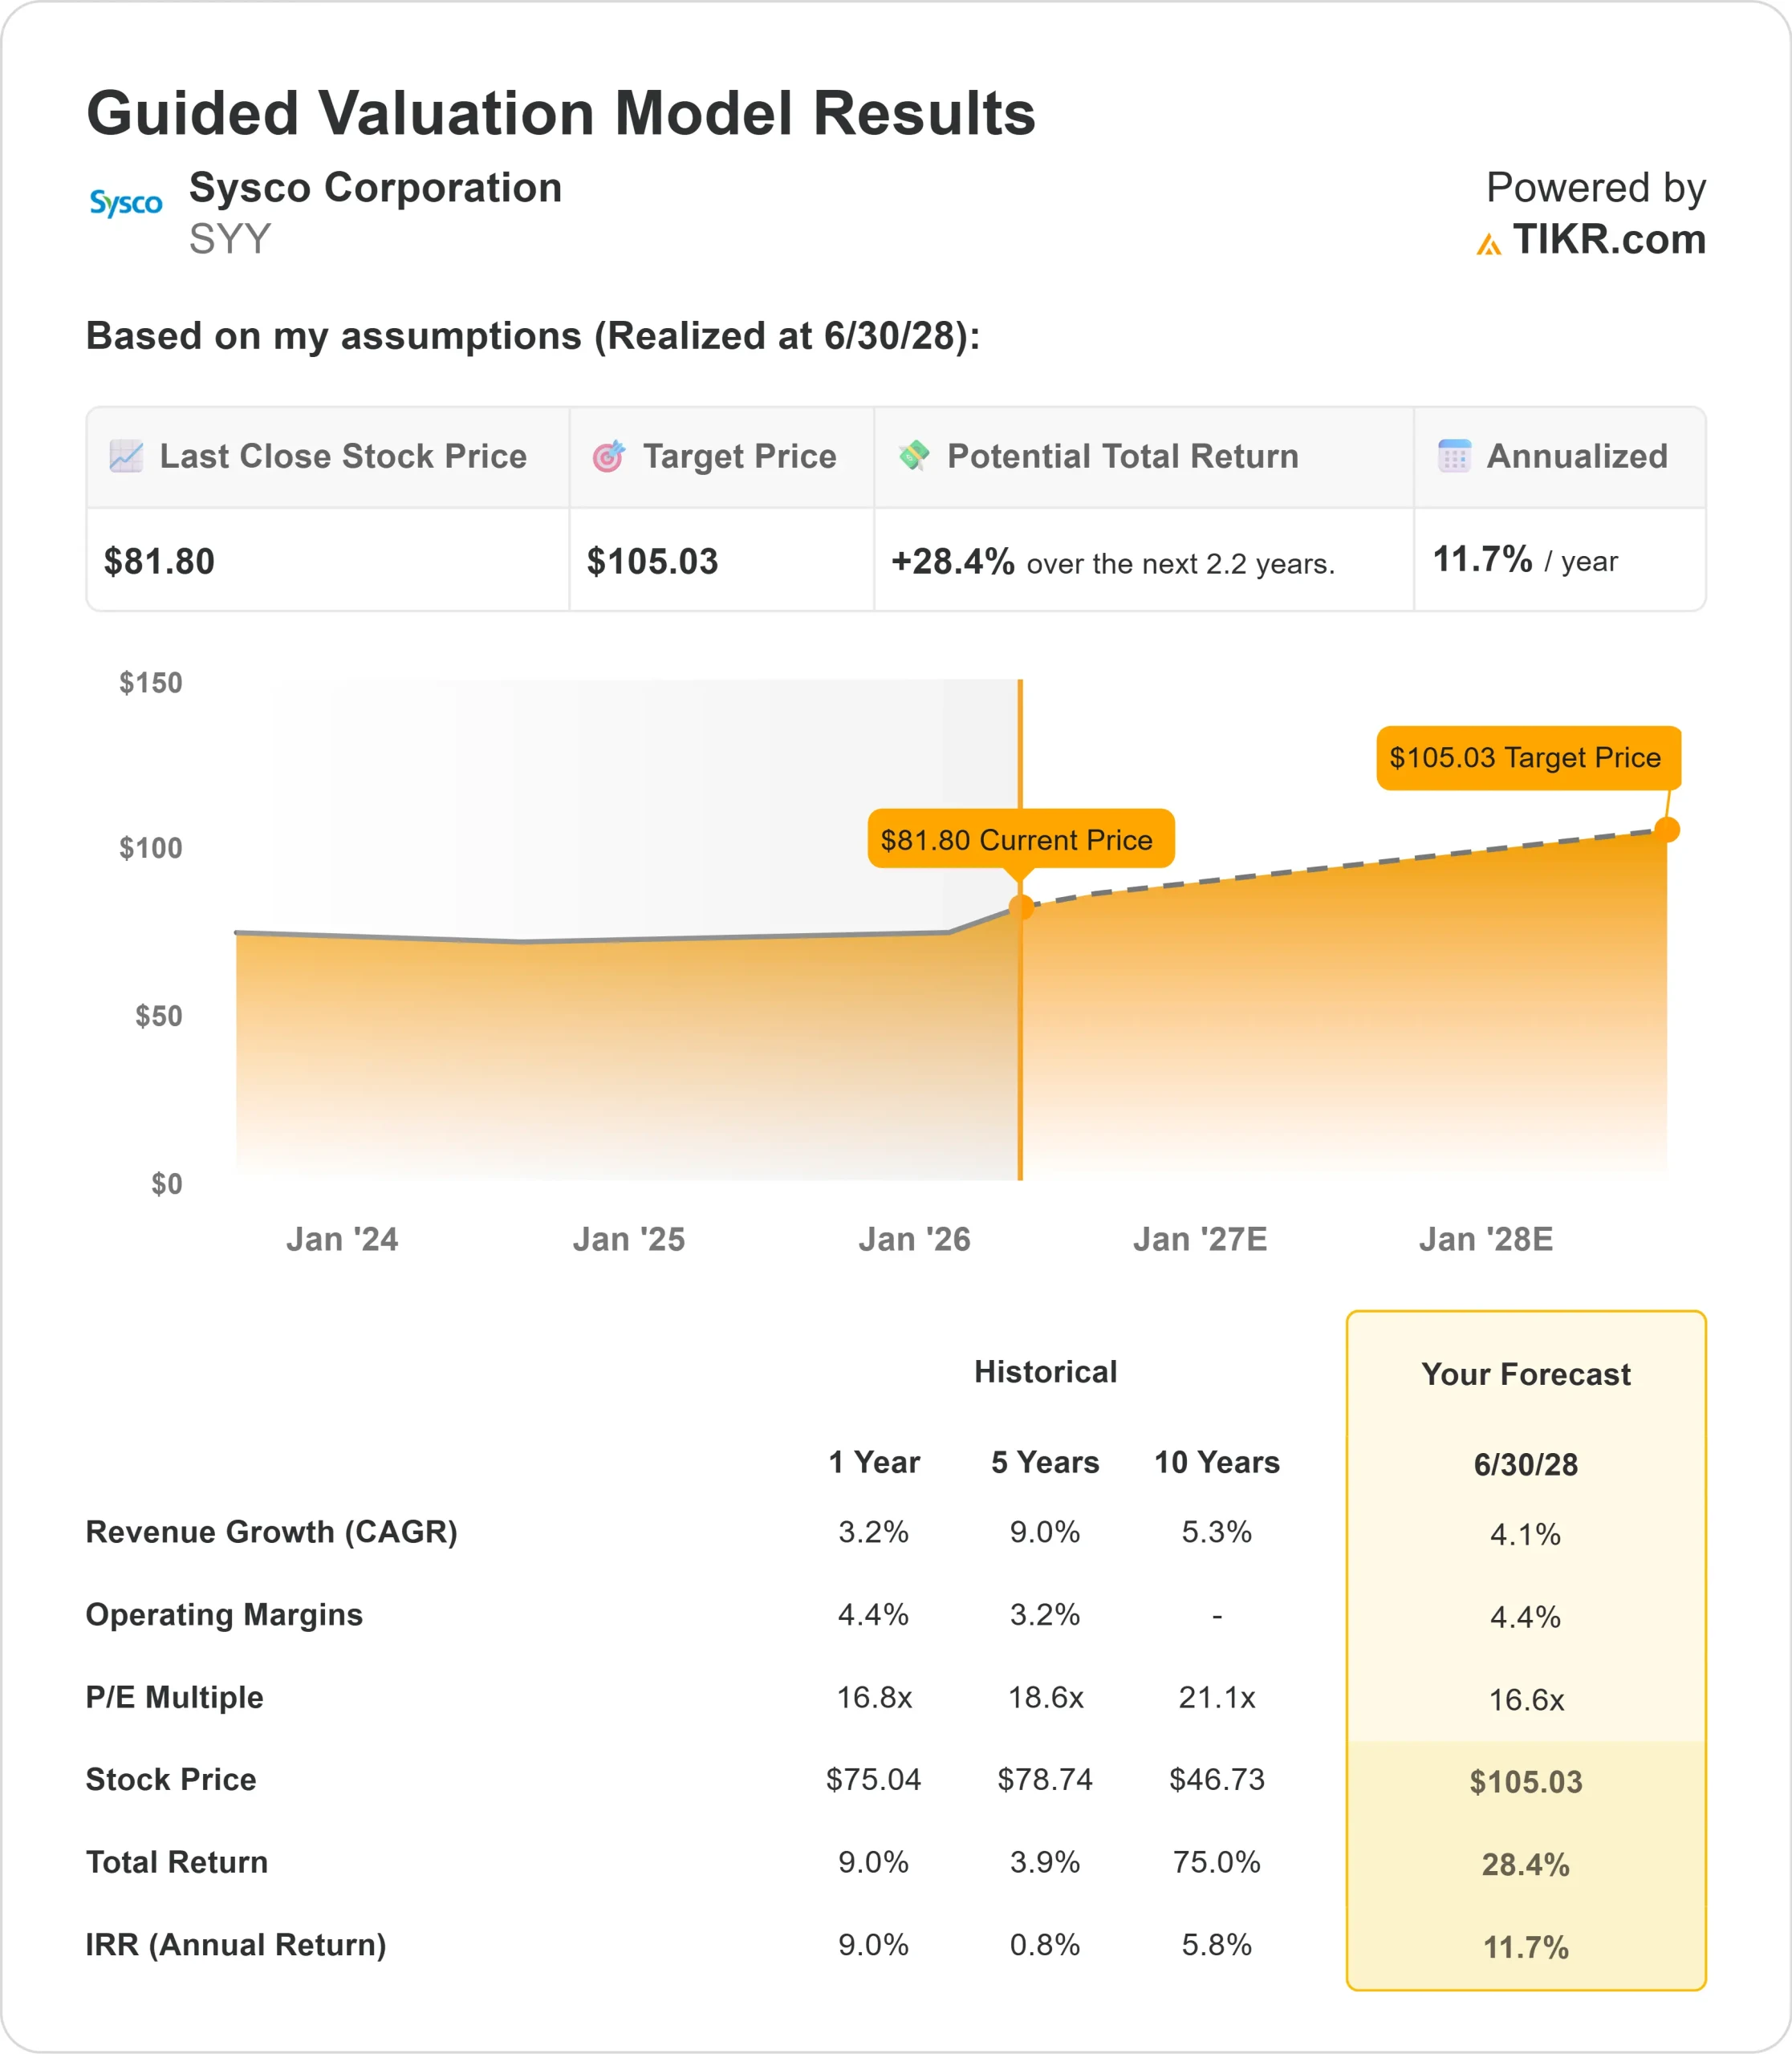The height and width of the screenshot is (2054, 1792).
Task: Click the orange current price dot on chart
Action: 1020,907
